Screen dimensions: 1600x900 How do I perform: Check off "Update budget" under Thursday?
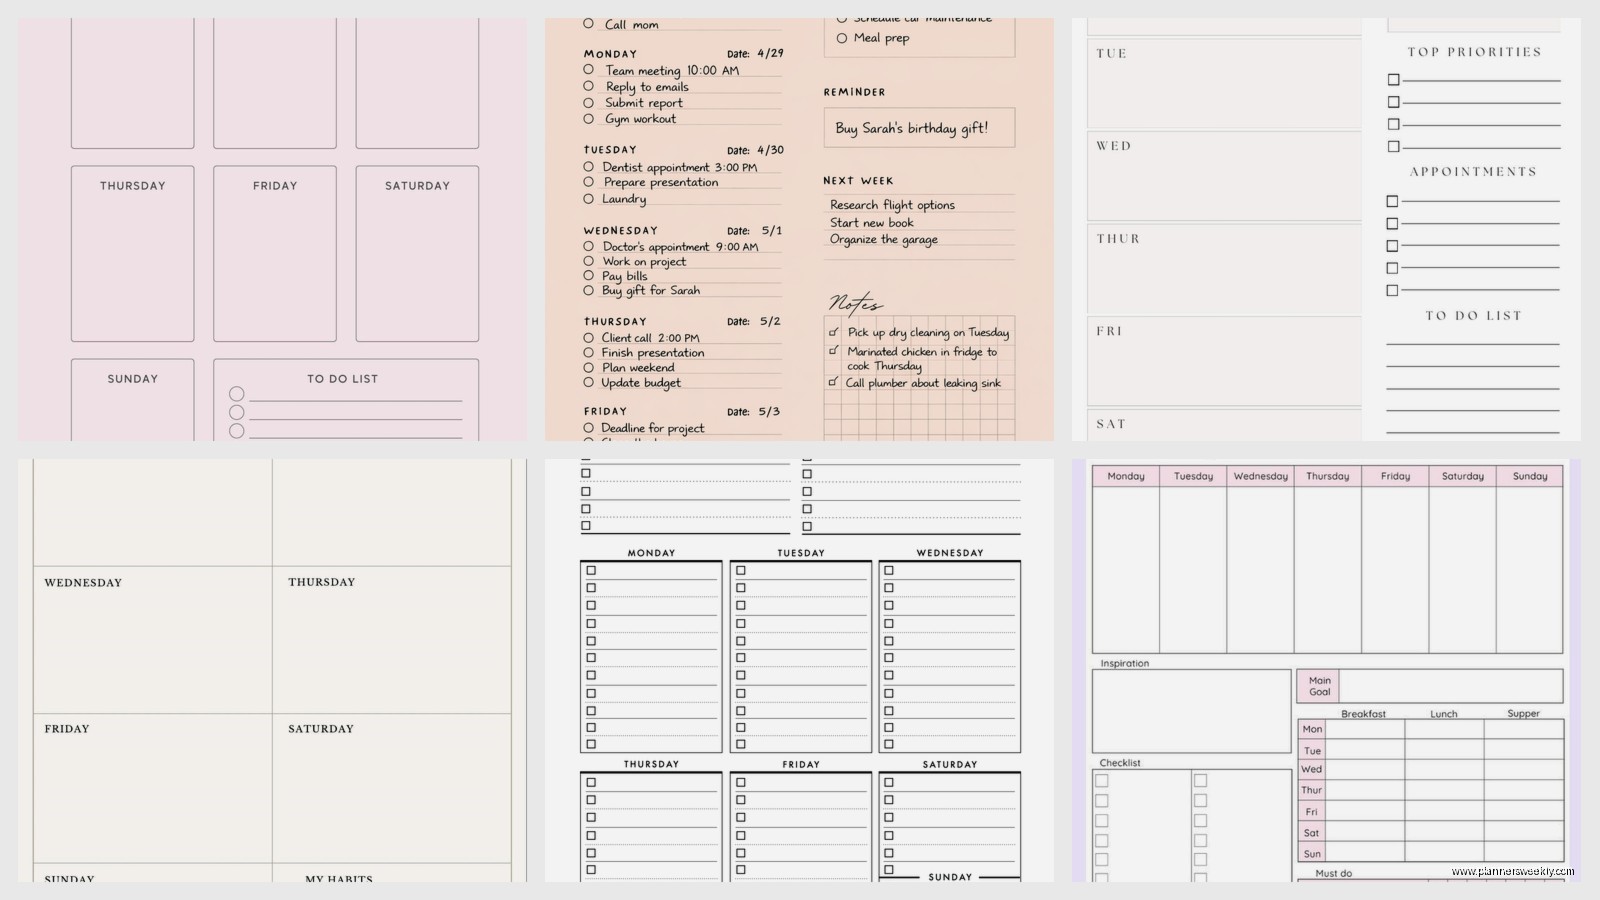(587, 382)
